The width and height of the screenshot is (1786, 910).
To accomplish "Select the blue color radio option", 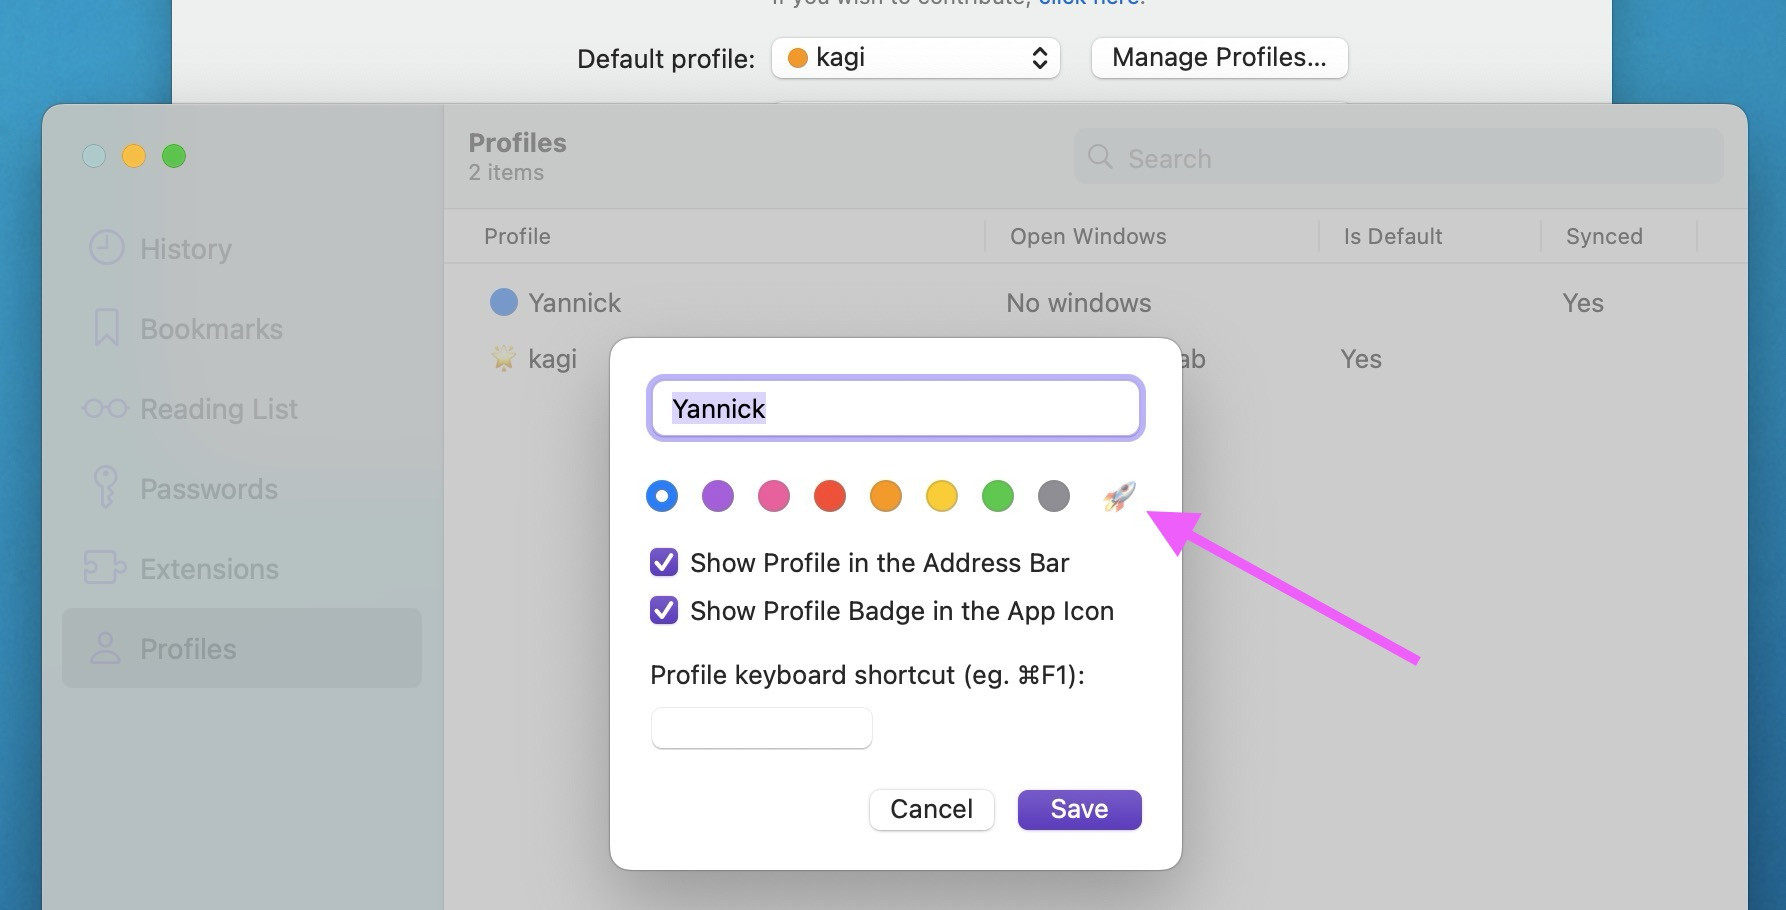I will (x=662, y=496).
